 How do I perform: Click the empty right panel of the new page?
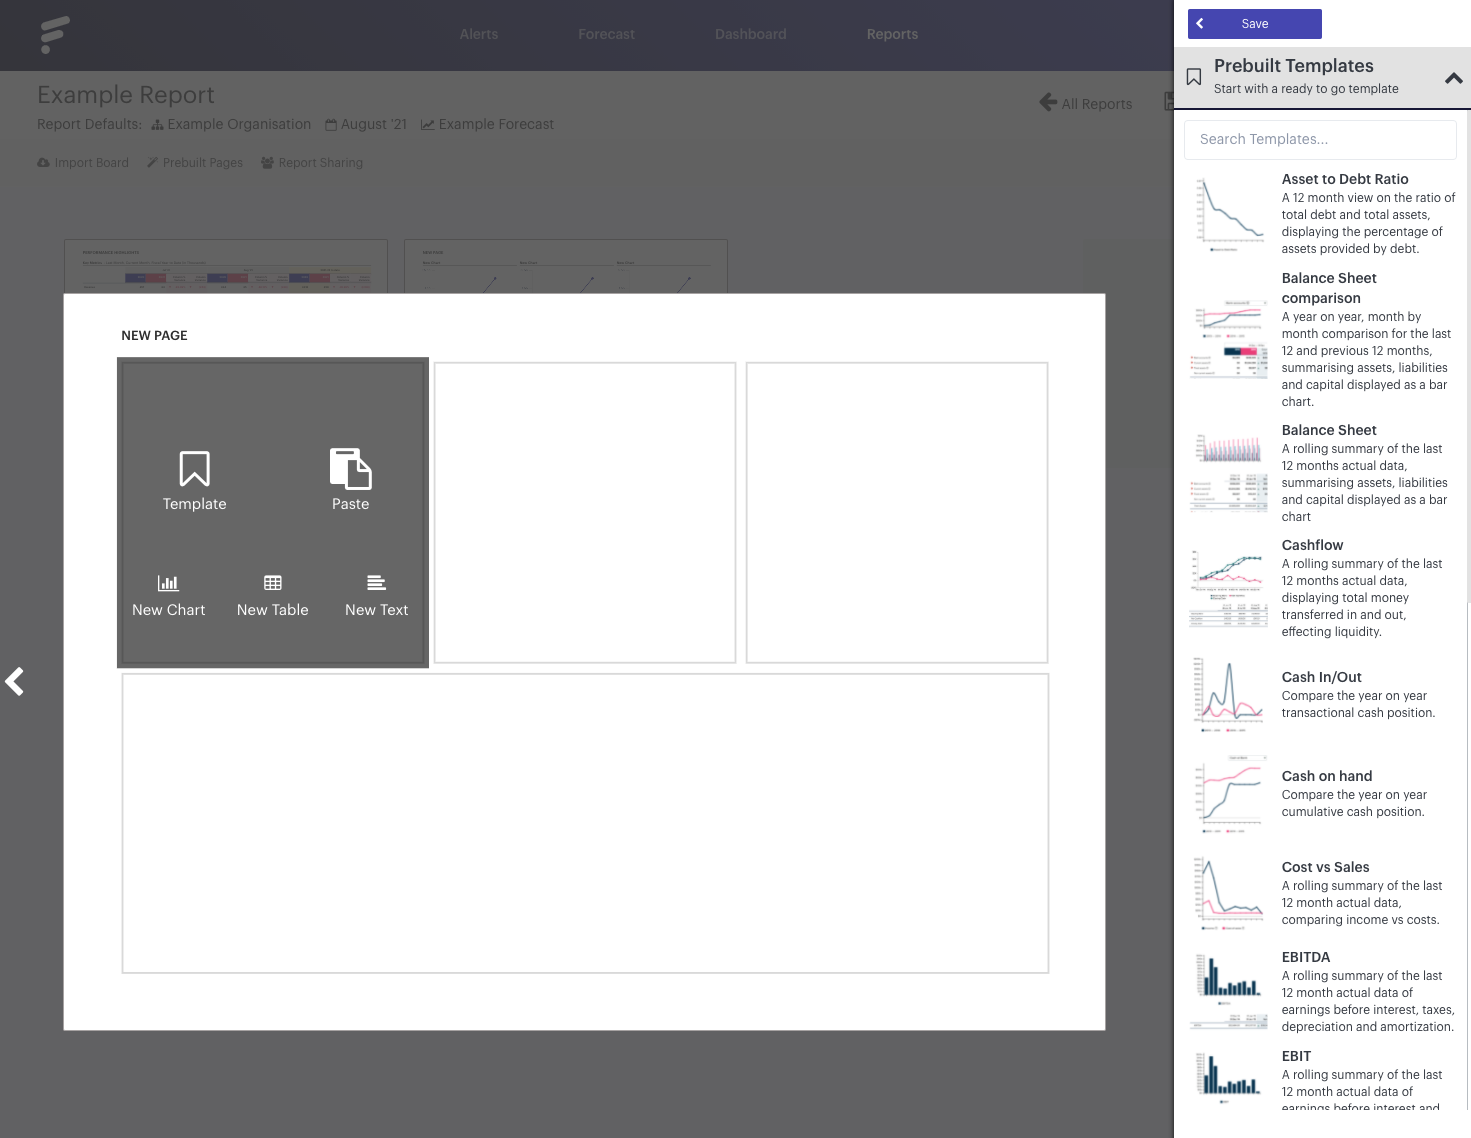point(897,513)
